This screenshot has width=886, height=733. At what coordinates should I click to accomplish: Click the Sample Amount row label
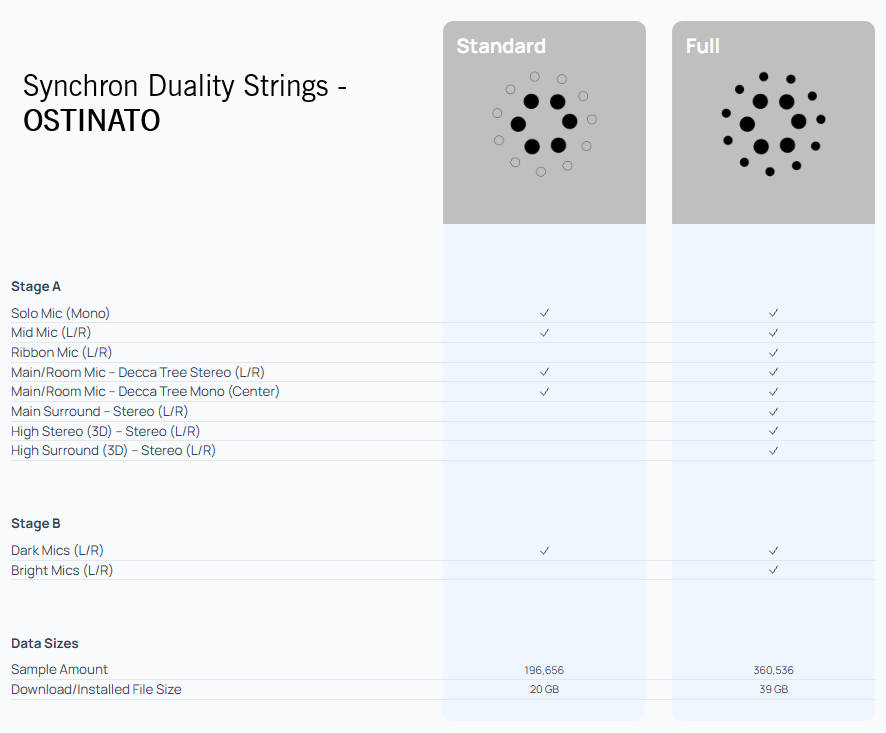coord(59,669)
